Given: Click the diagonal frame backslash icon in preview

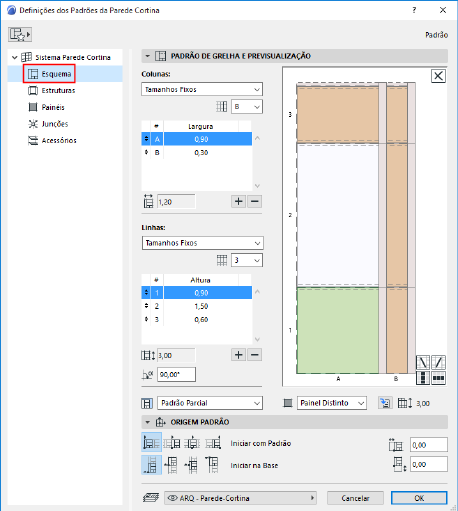Looking at the screenshot, I should (423, 362).
